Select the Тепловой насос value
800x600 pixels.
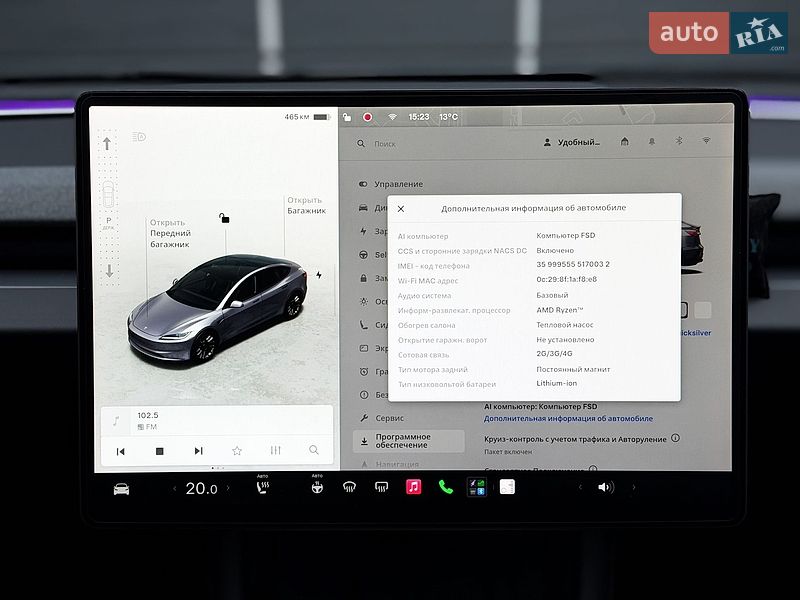click(564, 324)
